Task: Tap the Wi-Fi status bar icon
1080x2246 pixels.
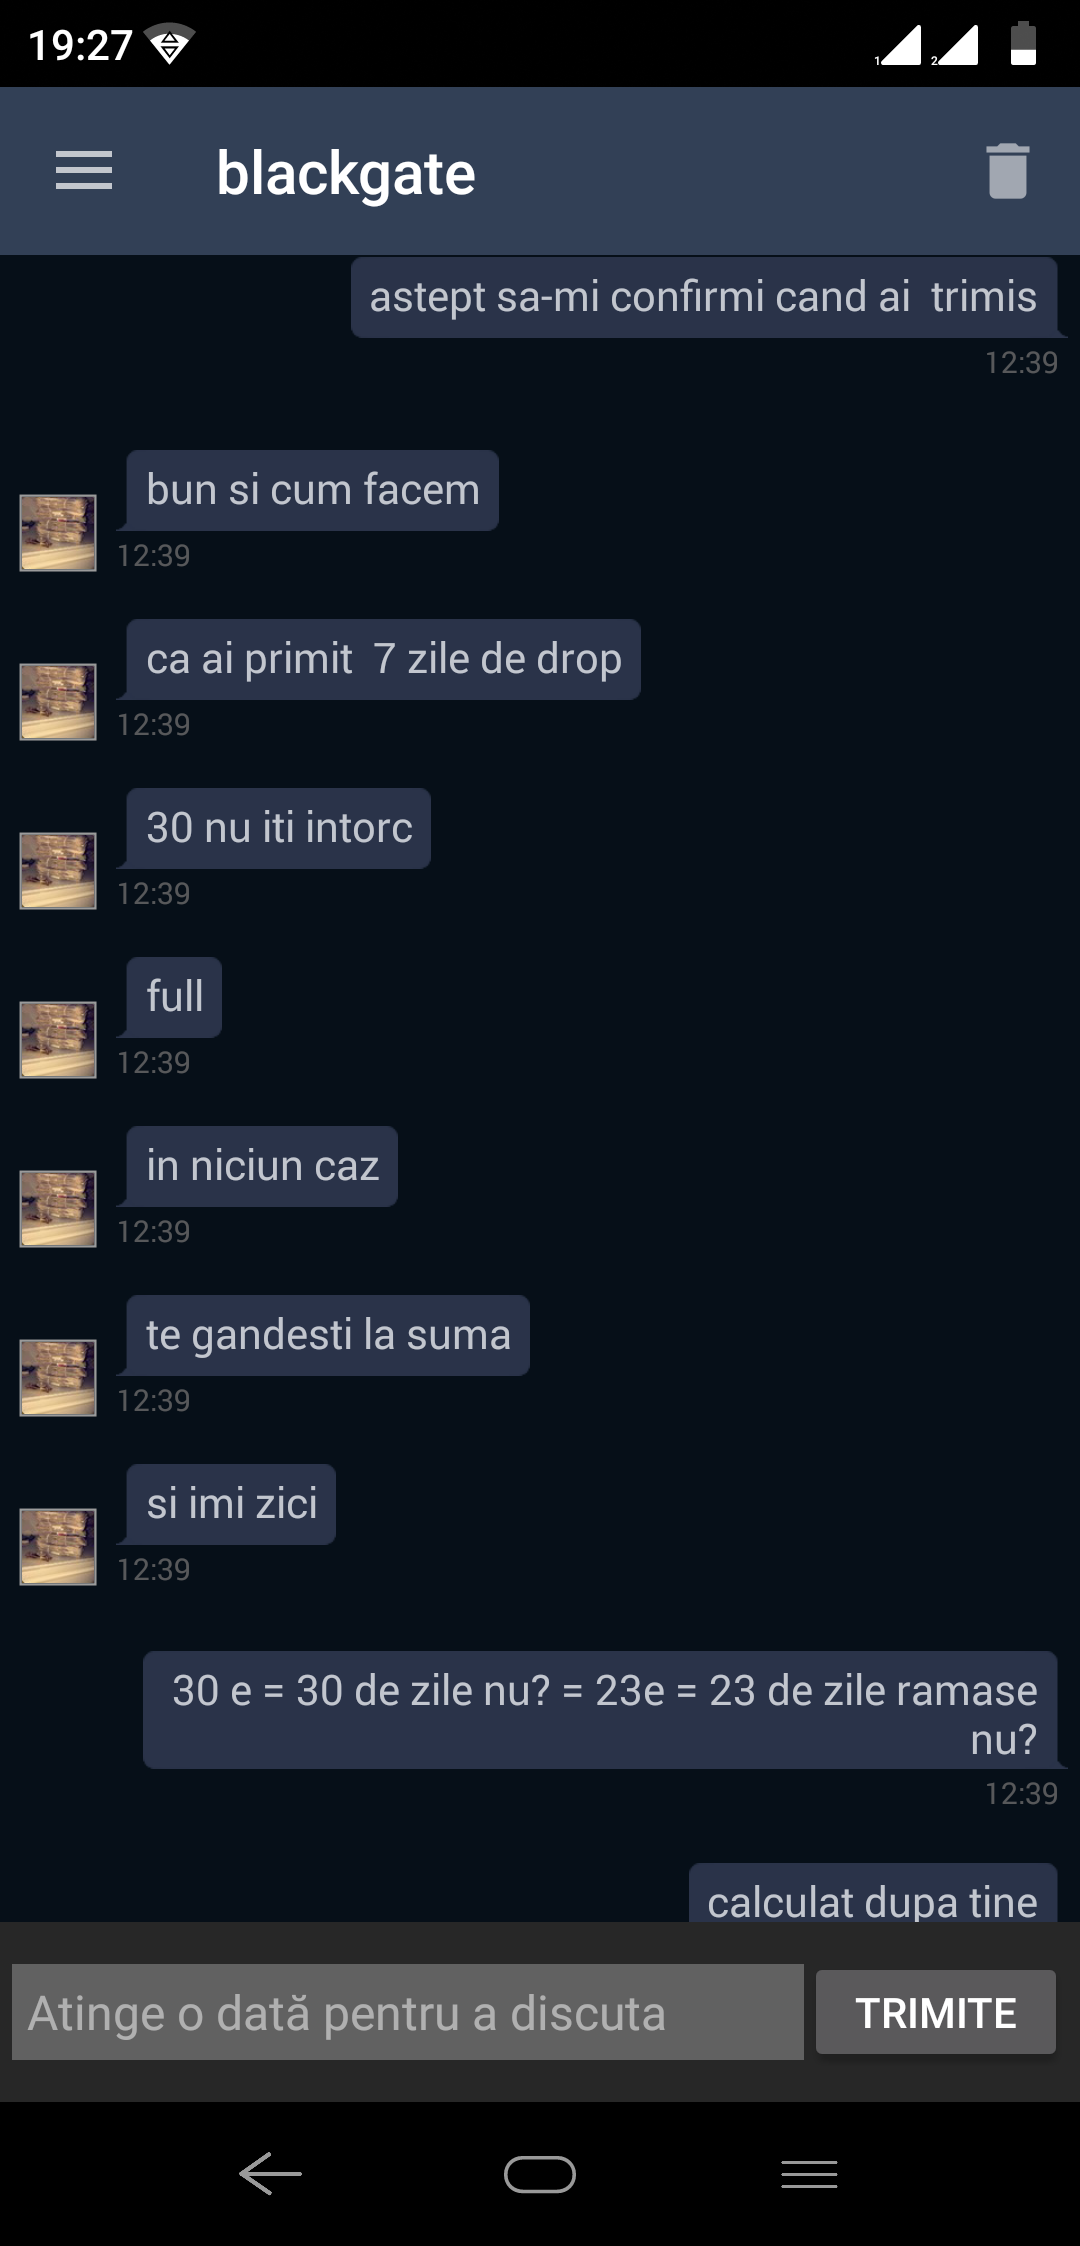Action: coord(169,44)
